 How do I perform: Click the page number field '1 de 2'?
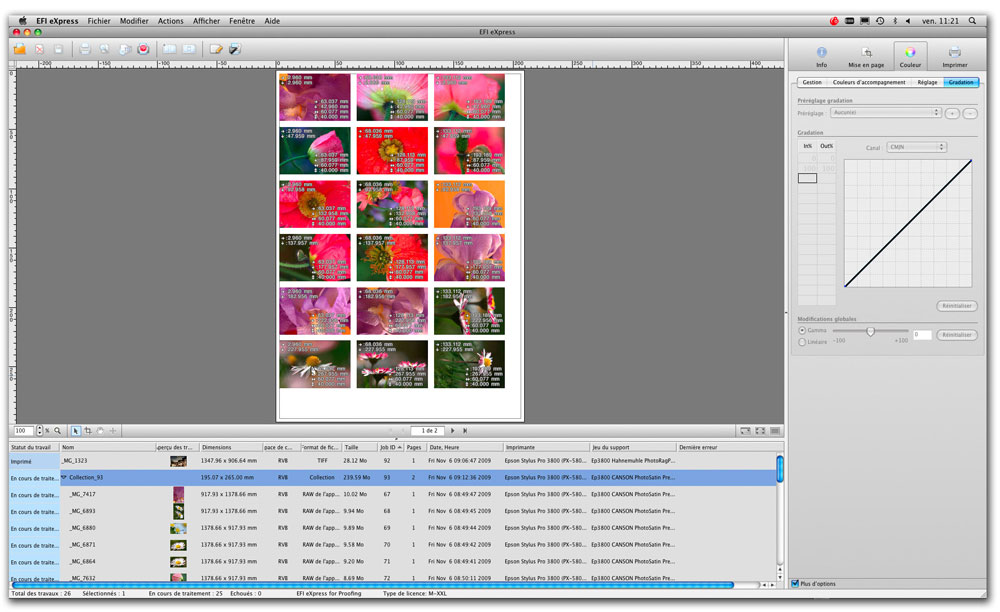click(429, 431)
